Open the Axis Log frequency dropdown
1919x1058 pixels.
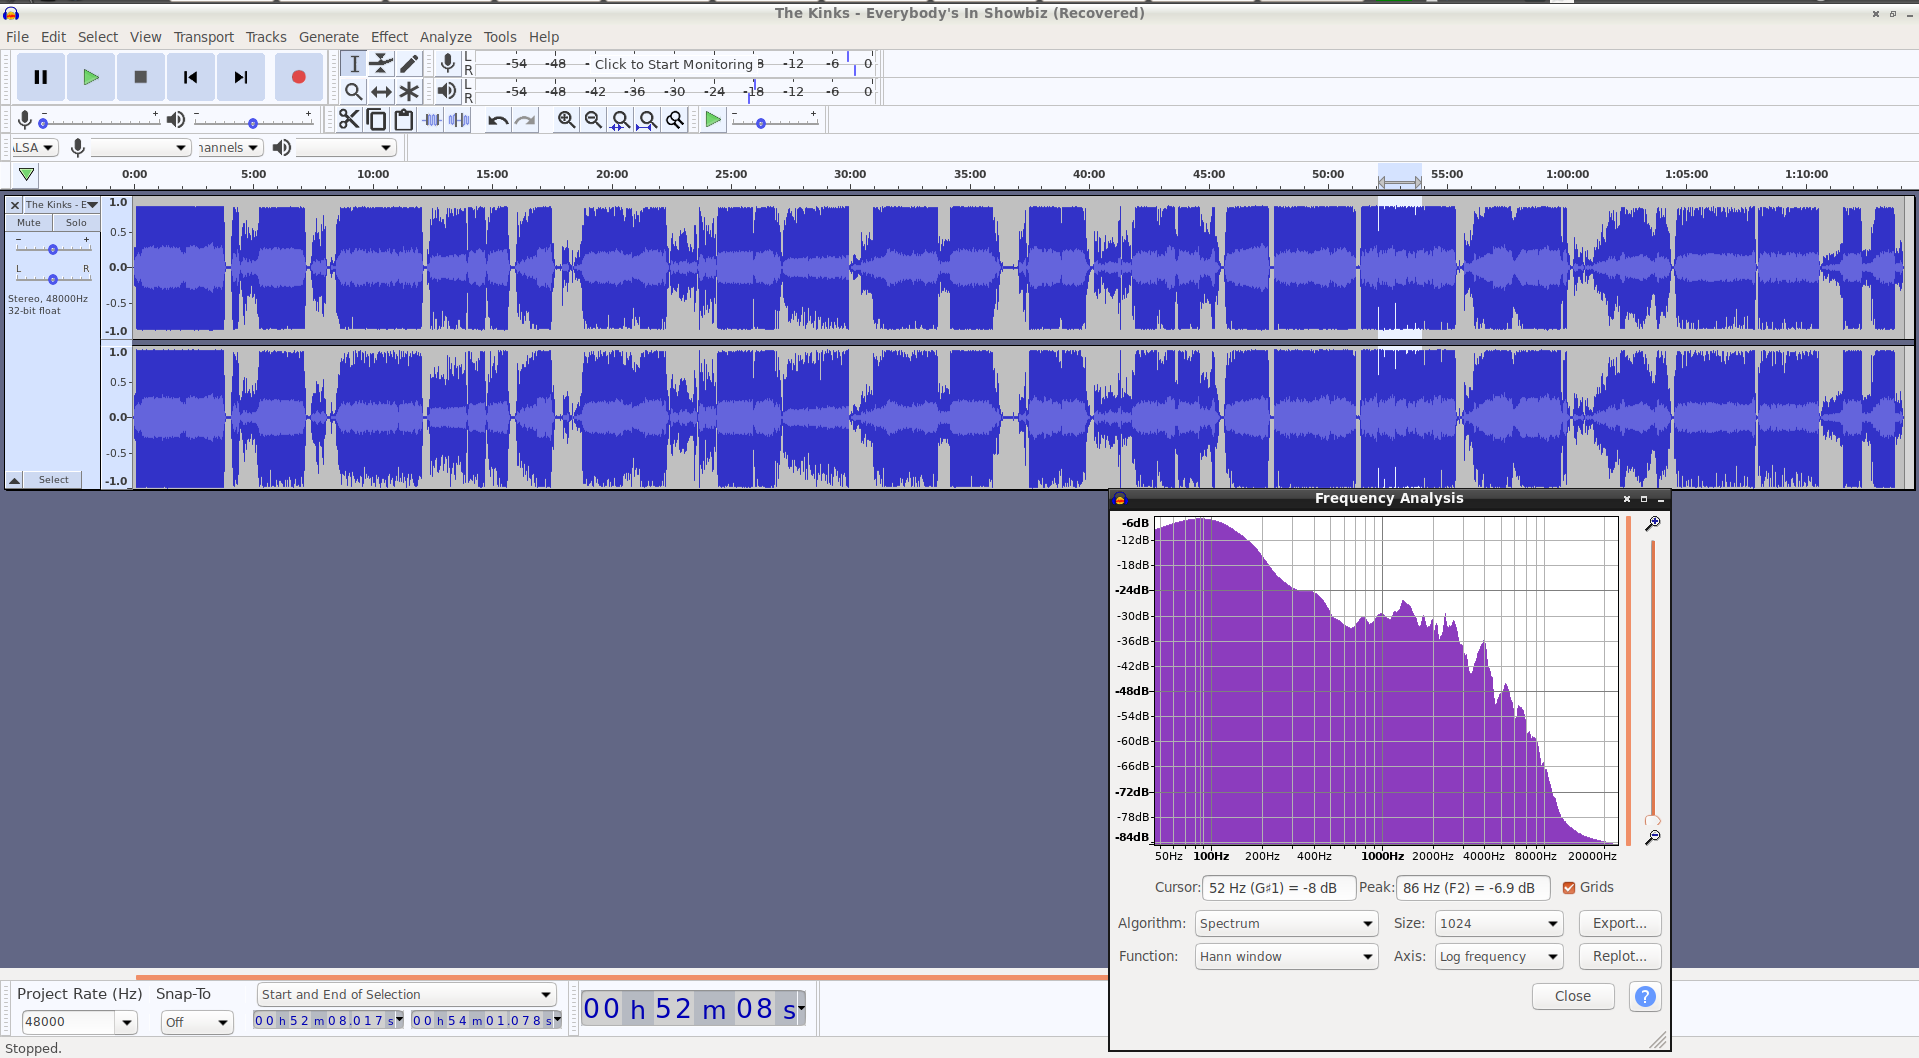coord(1498,956)
